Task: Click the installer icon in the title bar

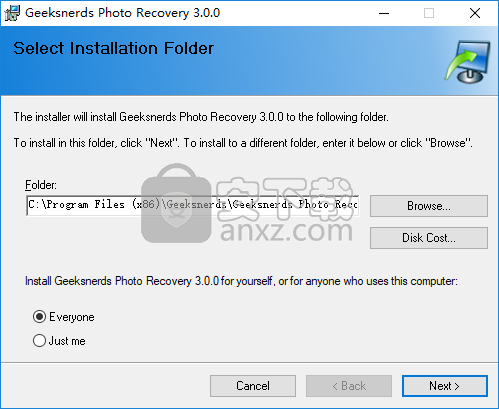Action: pos(12,13)
